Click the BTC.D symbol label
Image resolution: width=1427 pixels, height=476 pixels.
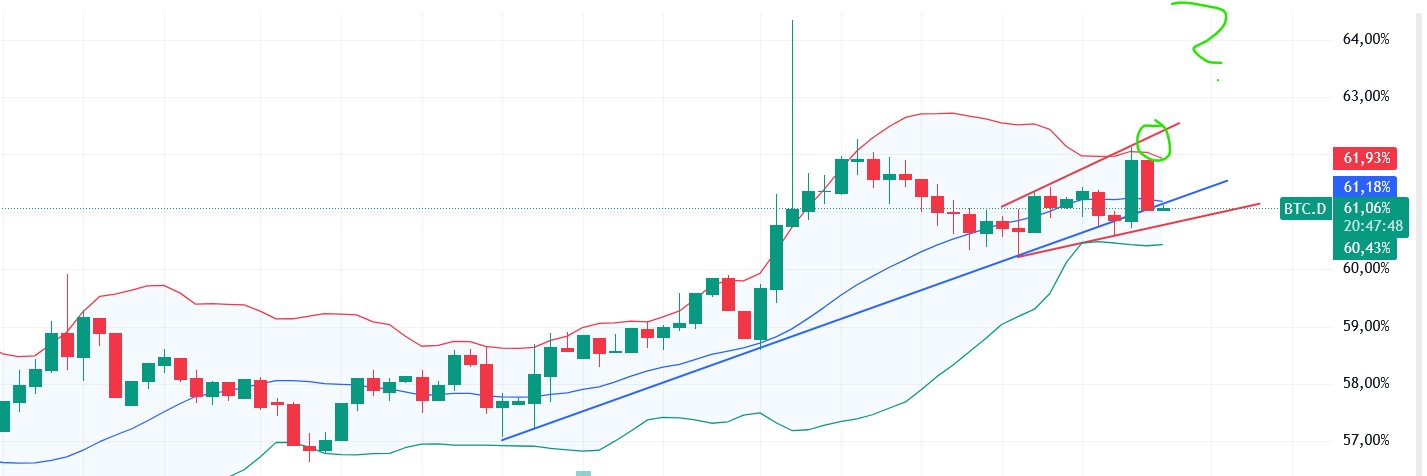point(1306,208)
